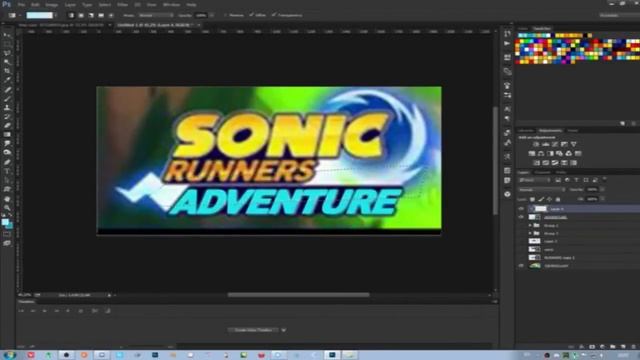Open the layer Fill arrow
This screenshot has width=640, height=360.
tap(602, 199)
